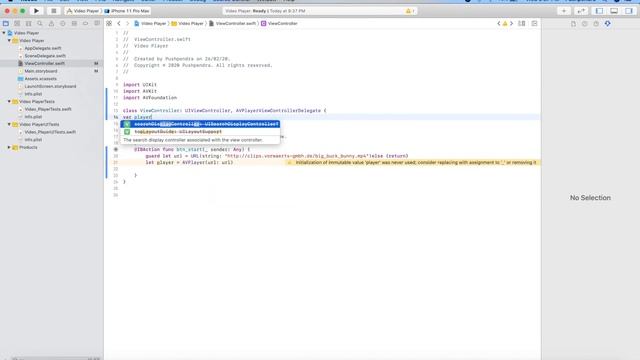Screen dimensions: 640x360
Task: Open the Test navigator
Action: pyautogui.click(x=62, y=24)
